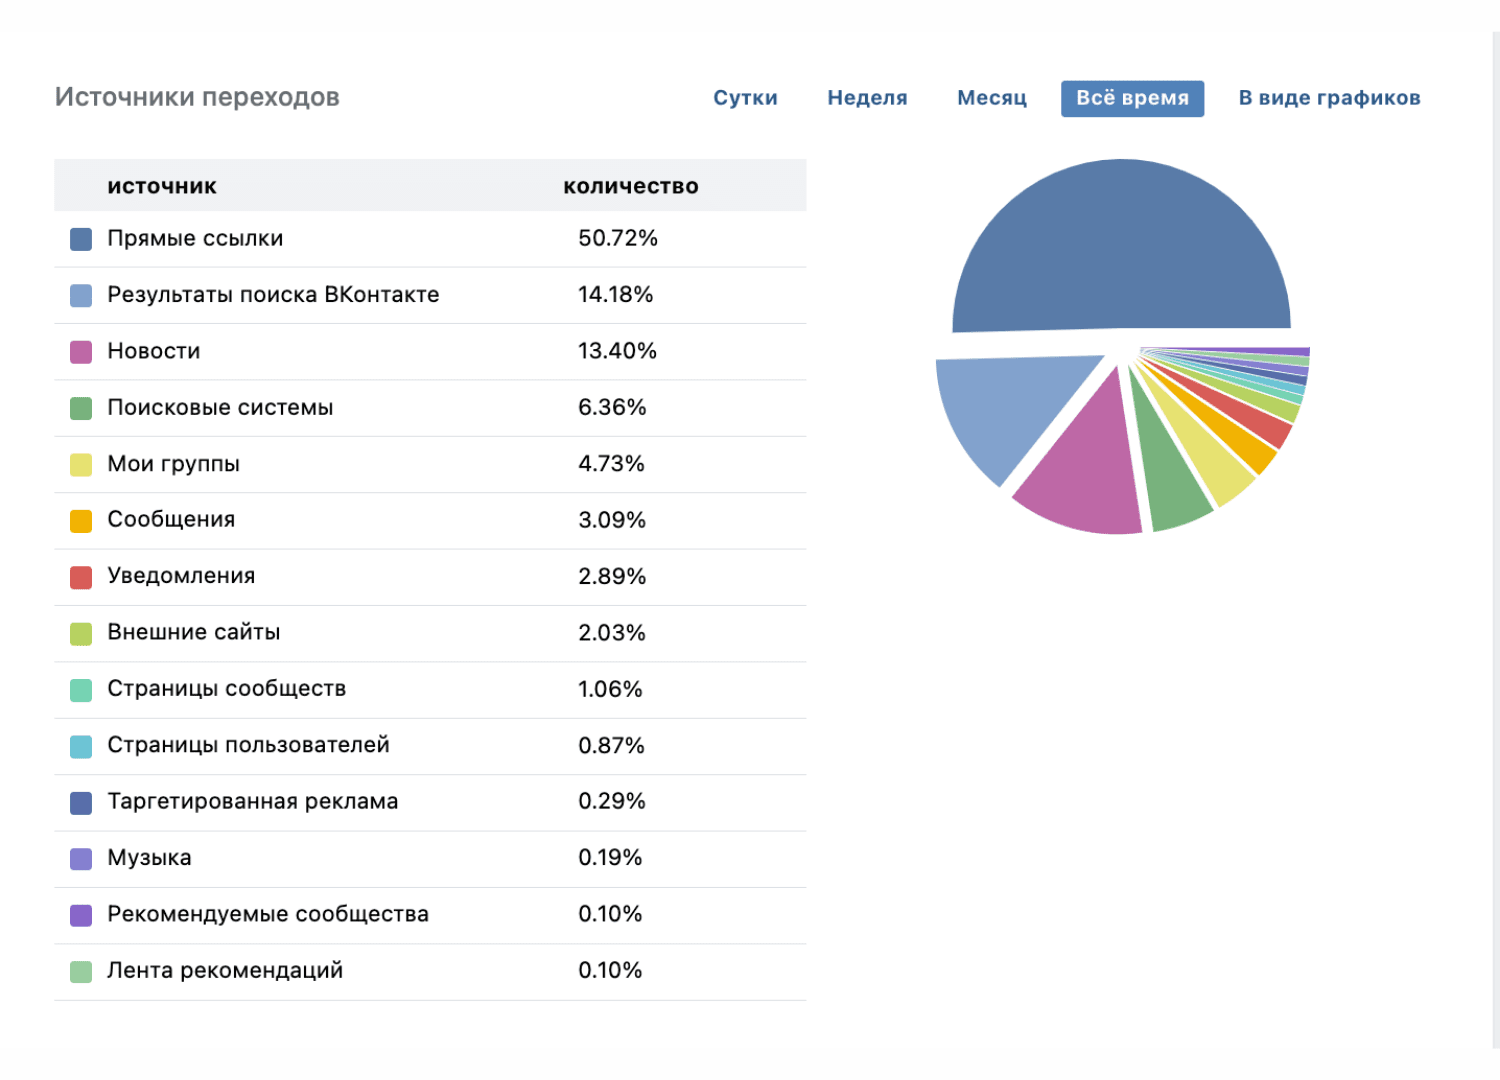Select the Таргетированная реклама row label

pyautogui.click(x=252, y=802)
